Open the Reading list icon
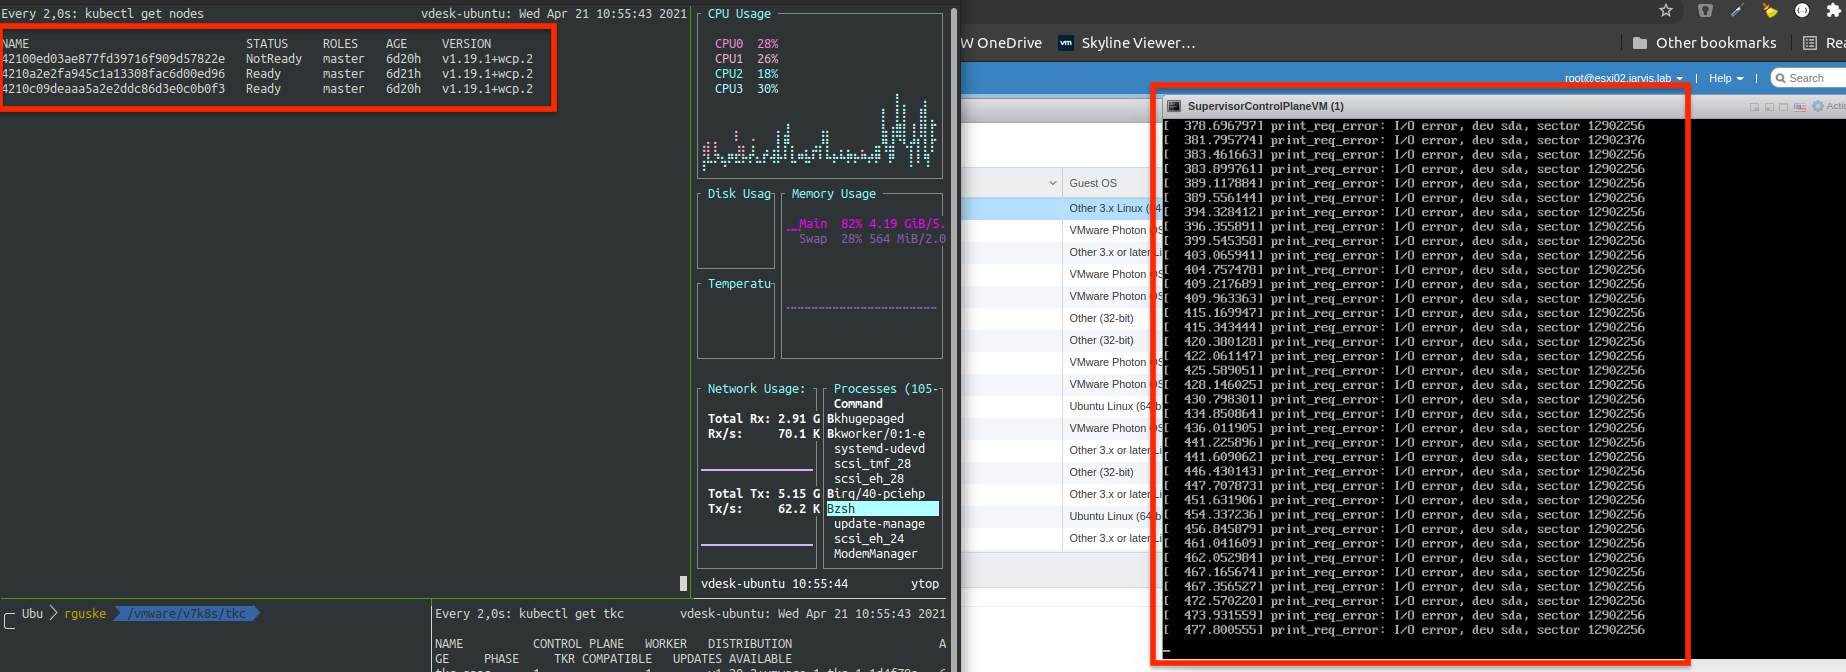The image size is (1846, 672). (x=1810, y=43)
